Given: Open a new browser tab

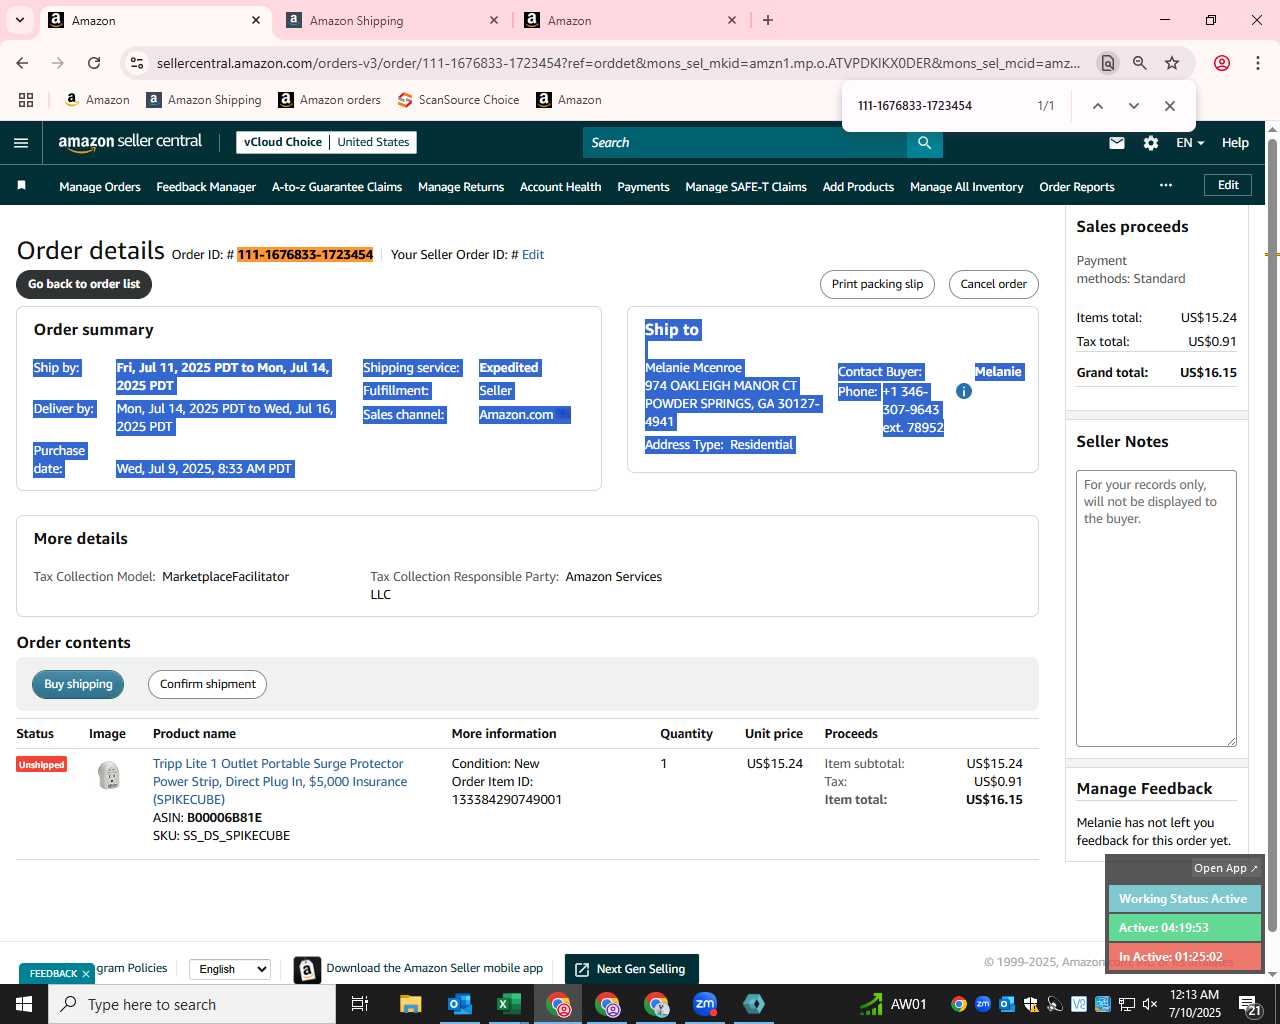Looking at the screenshot, I should (768, 20).
